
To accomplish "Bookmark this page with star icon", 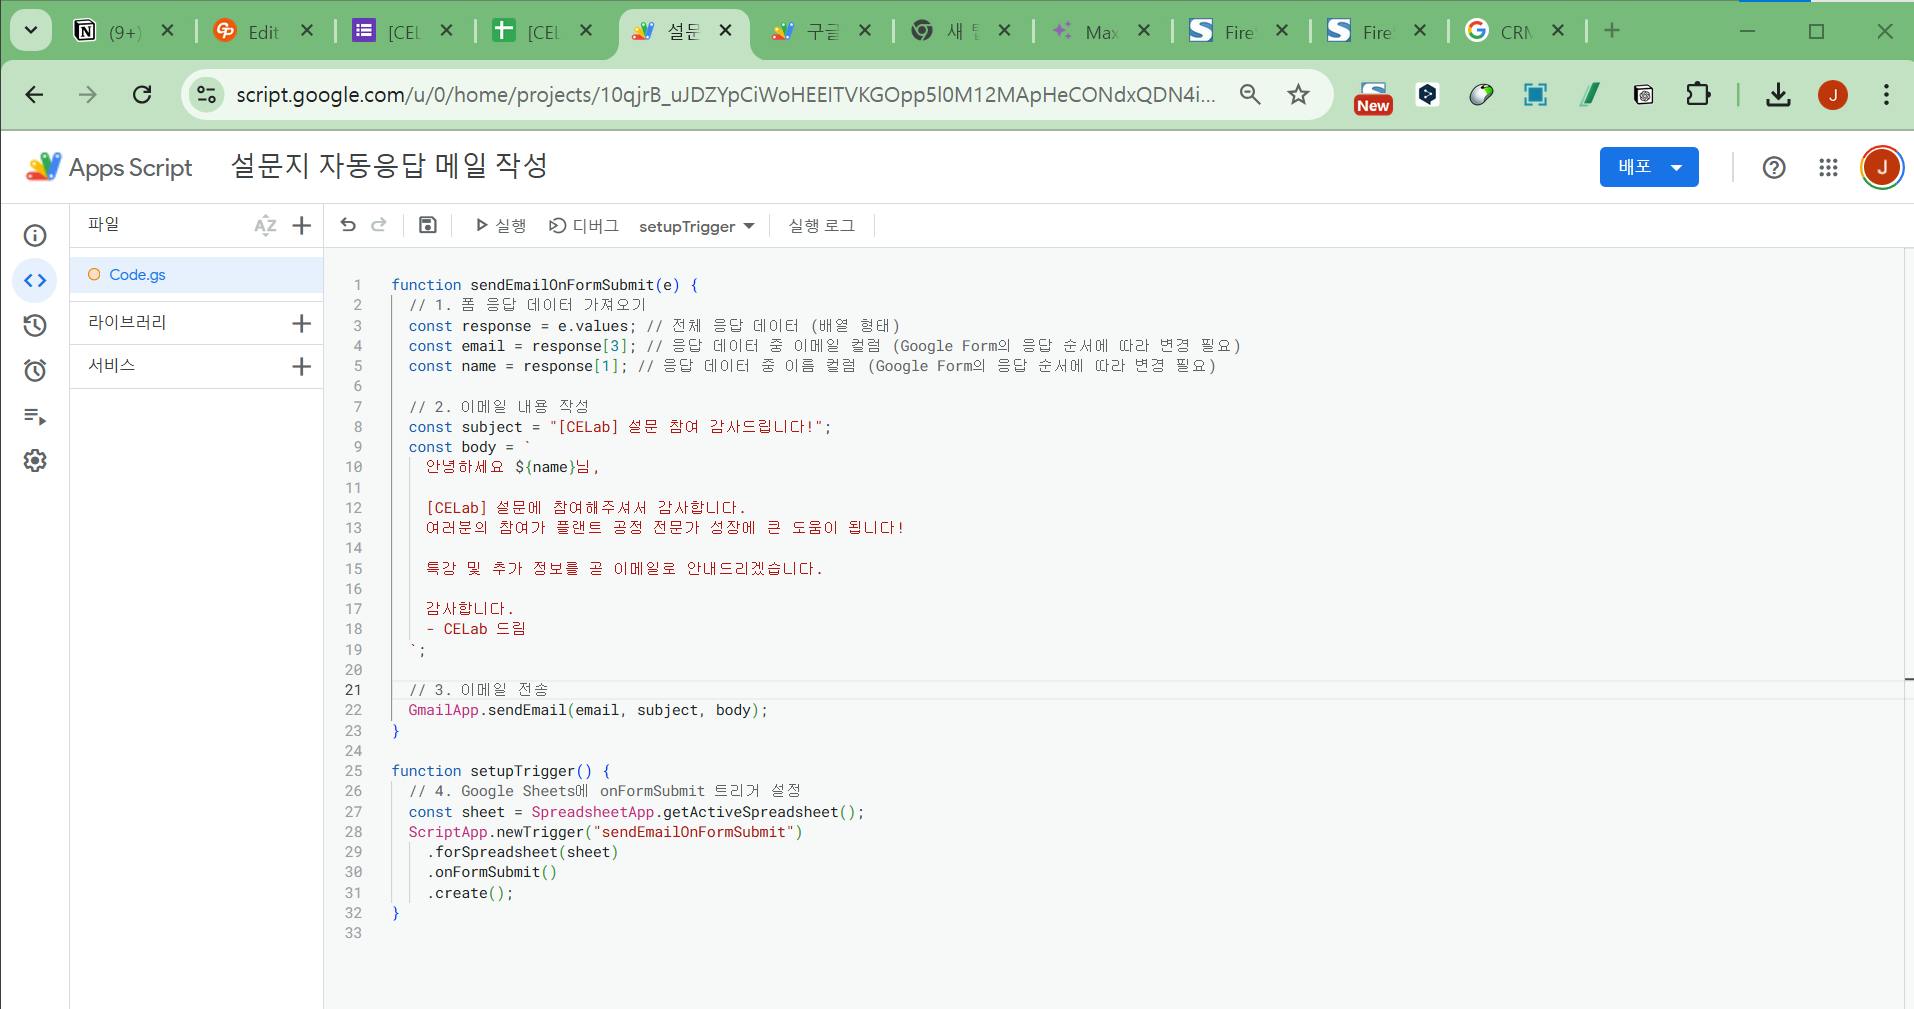I will click(1298, 95).
